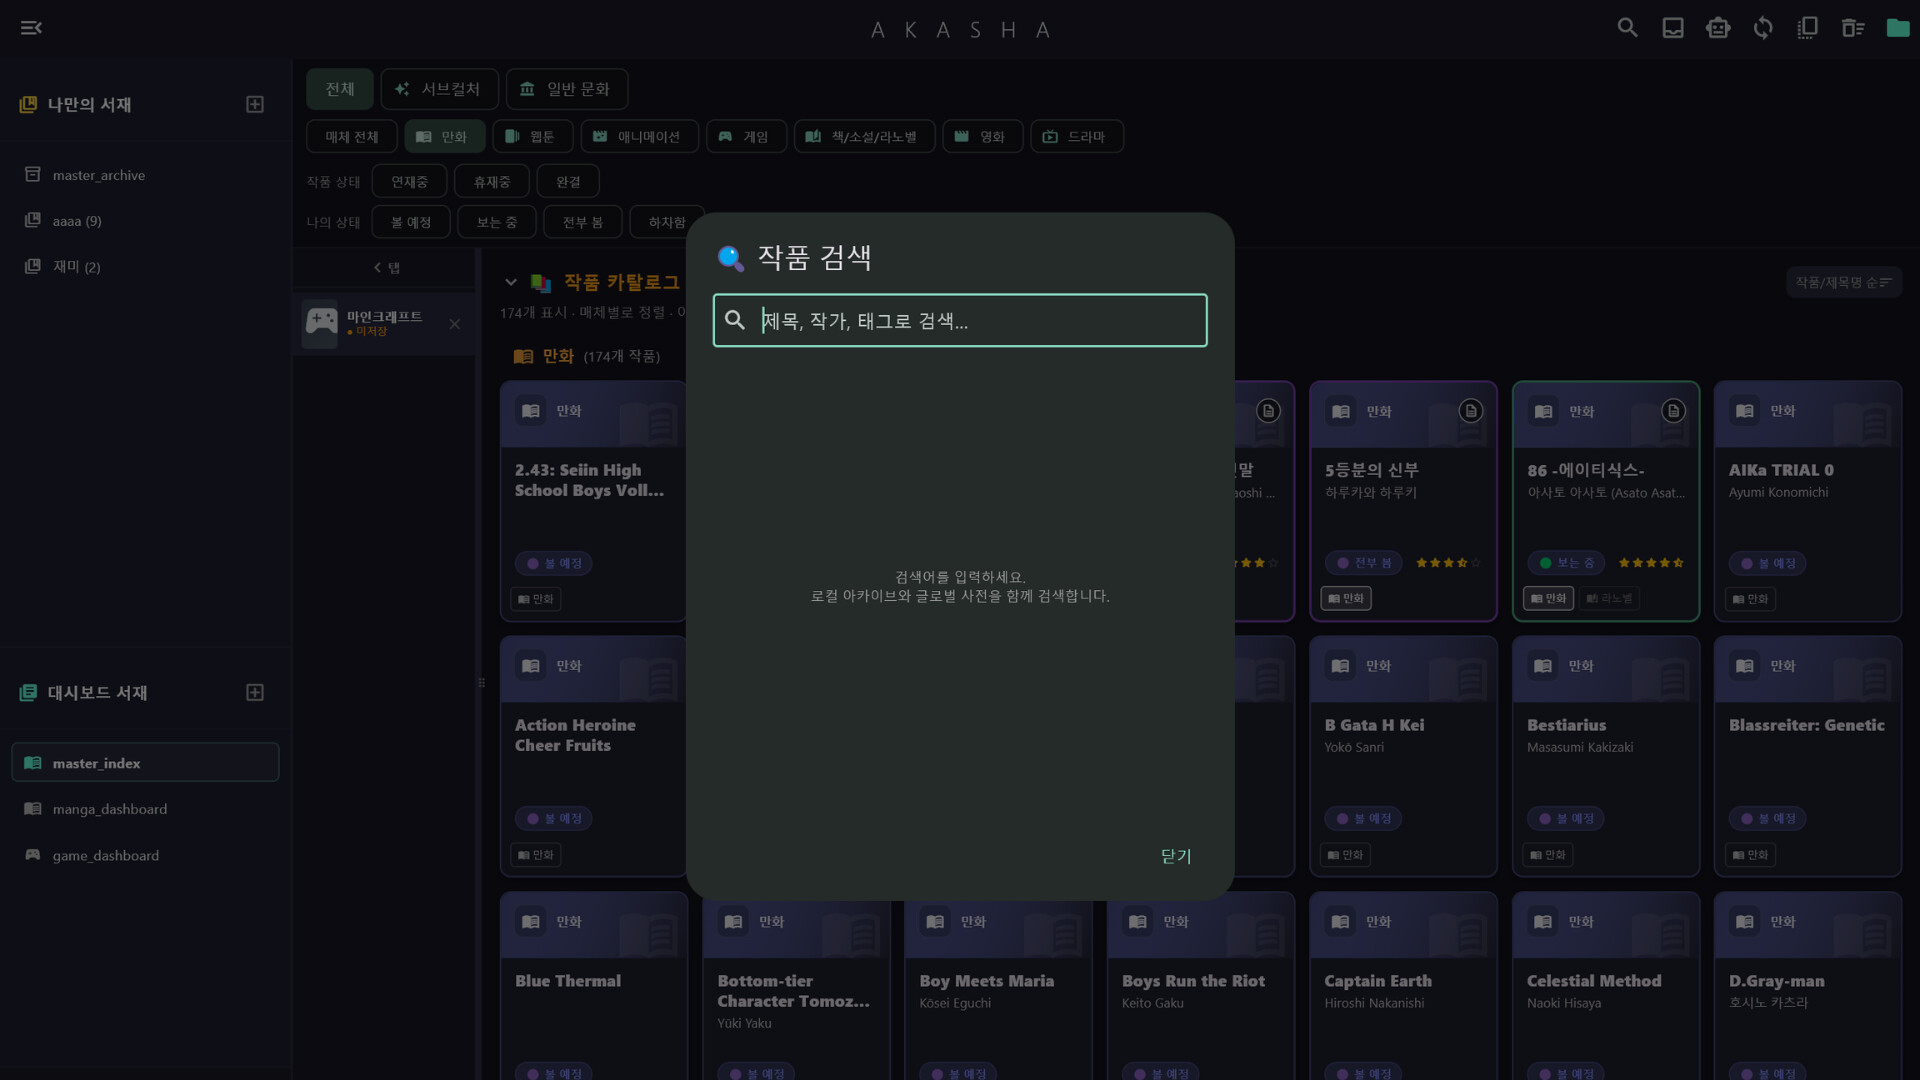Toggle the 전부 봄 my-status filter

[x=583, y=222]
